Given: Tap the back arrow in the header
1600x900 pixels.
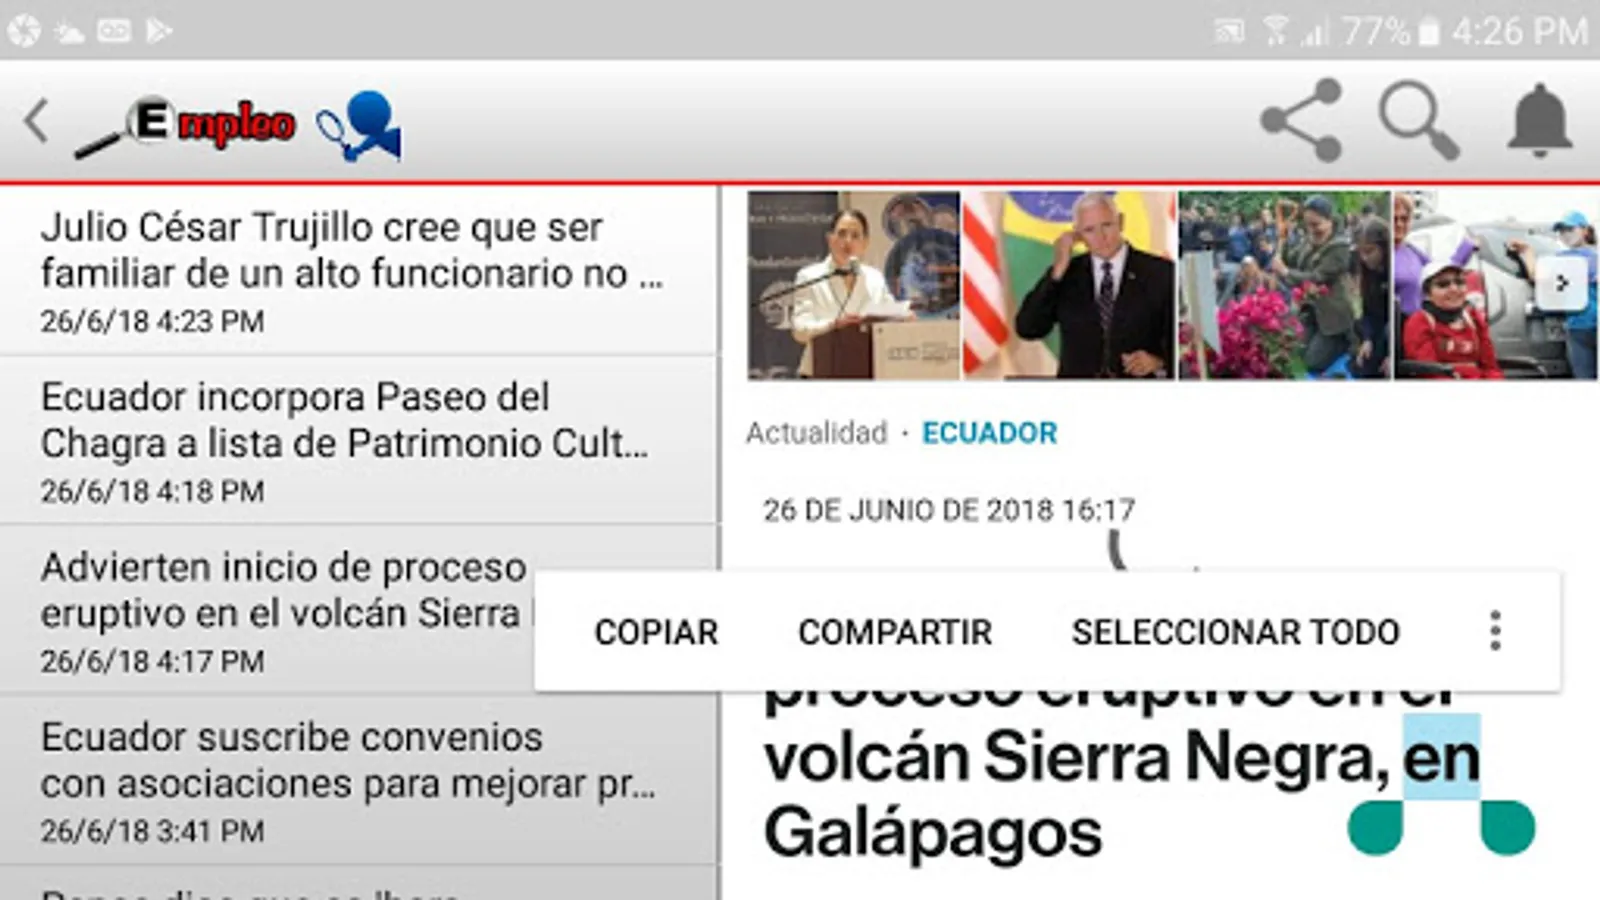Looking at the screenshot, I should click(37, 122).
